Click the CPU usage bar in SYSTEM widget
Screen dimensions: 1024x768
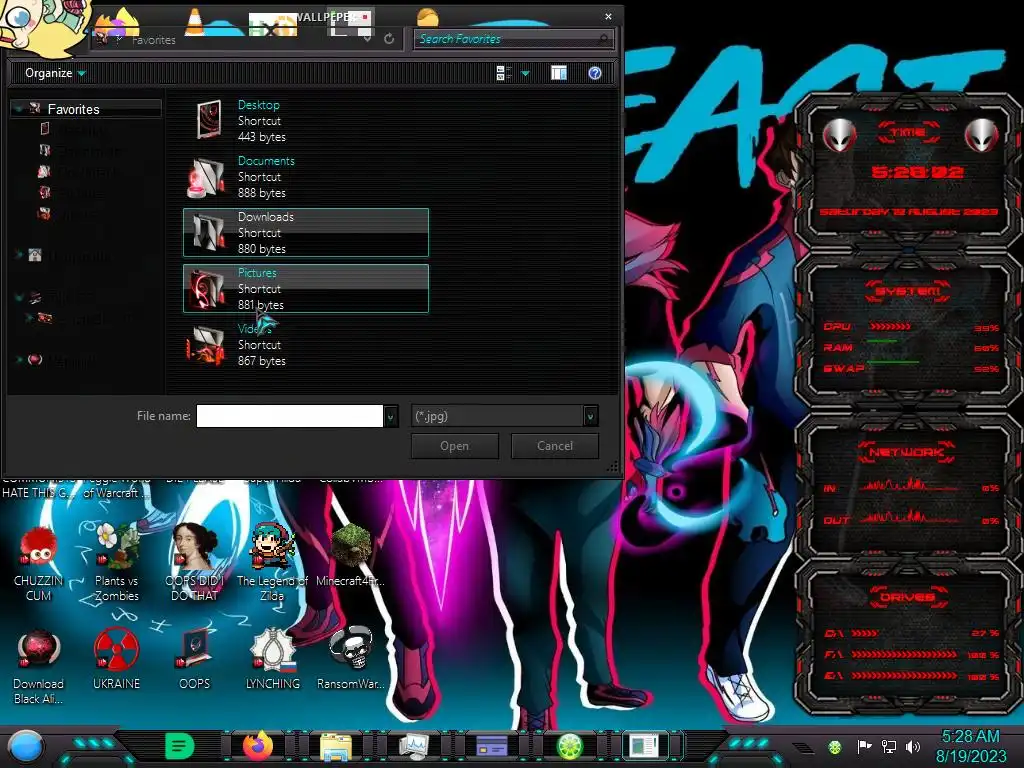click(x=890, y=327)
